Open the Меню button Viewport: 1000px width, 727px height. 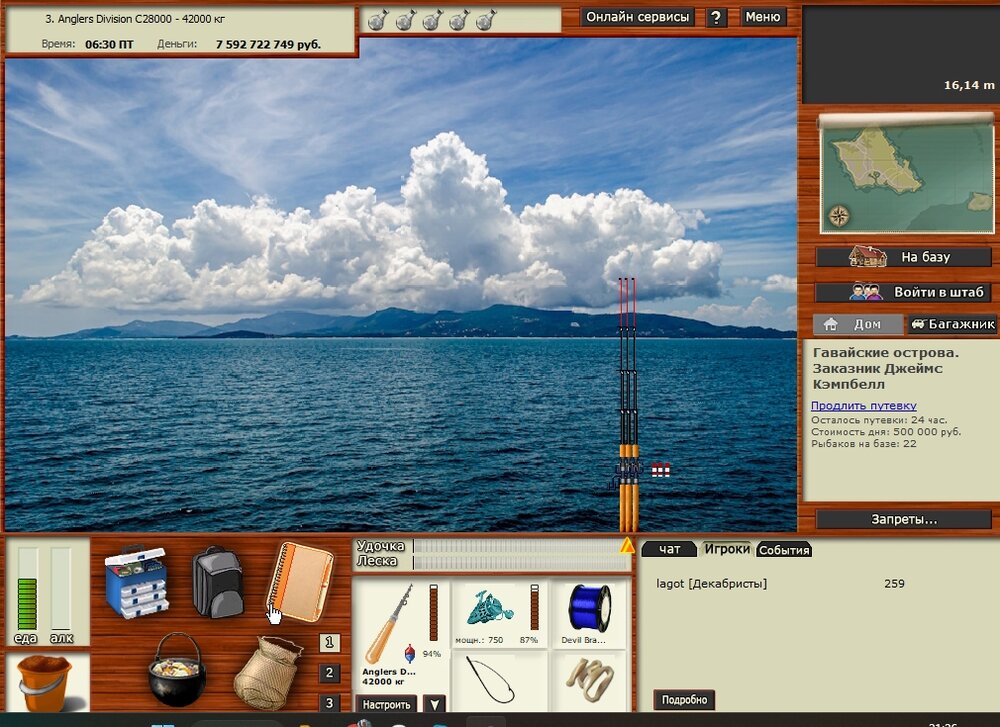[763, 17]
